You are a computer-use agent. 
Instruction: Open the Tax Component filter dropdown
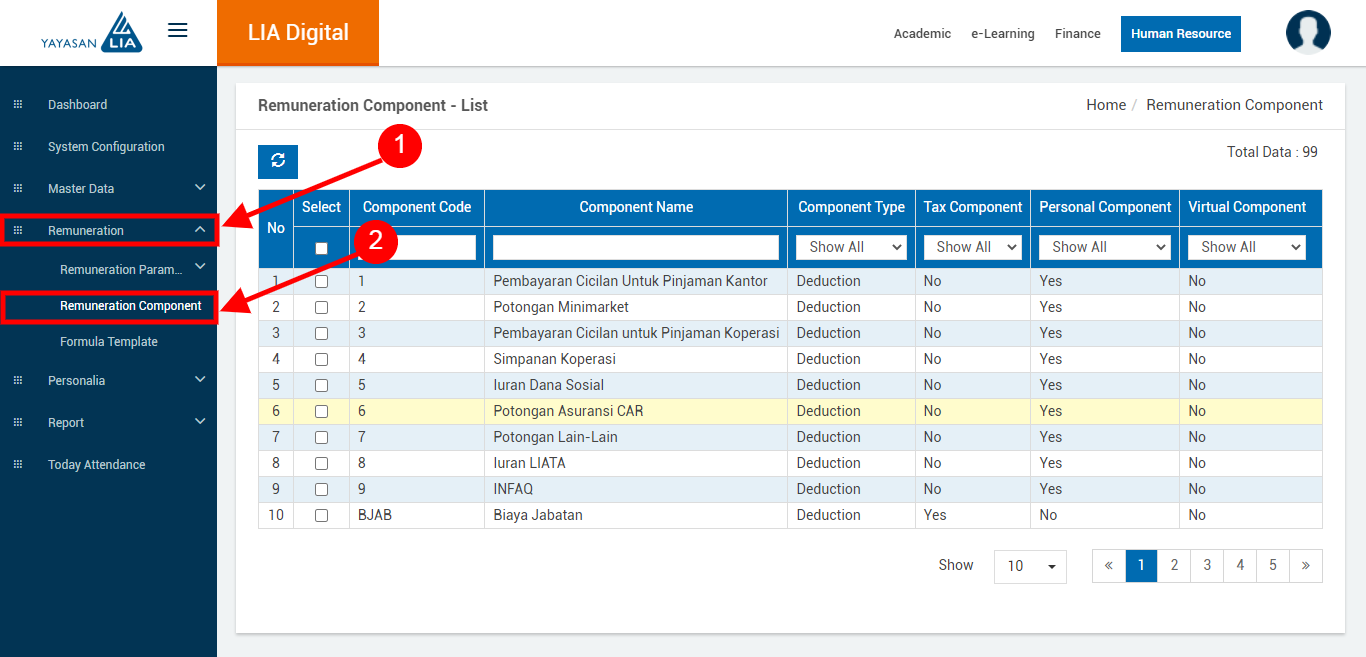point(972,247)
